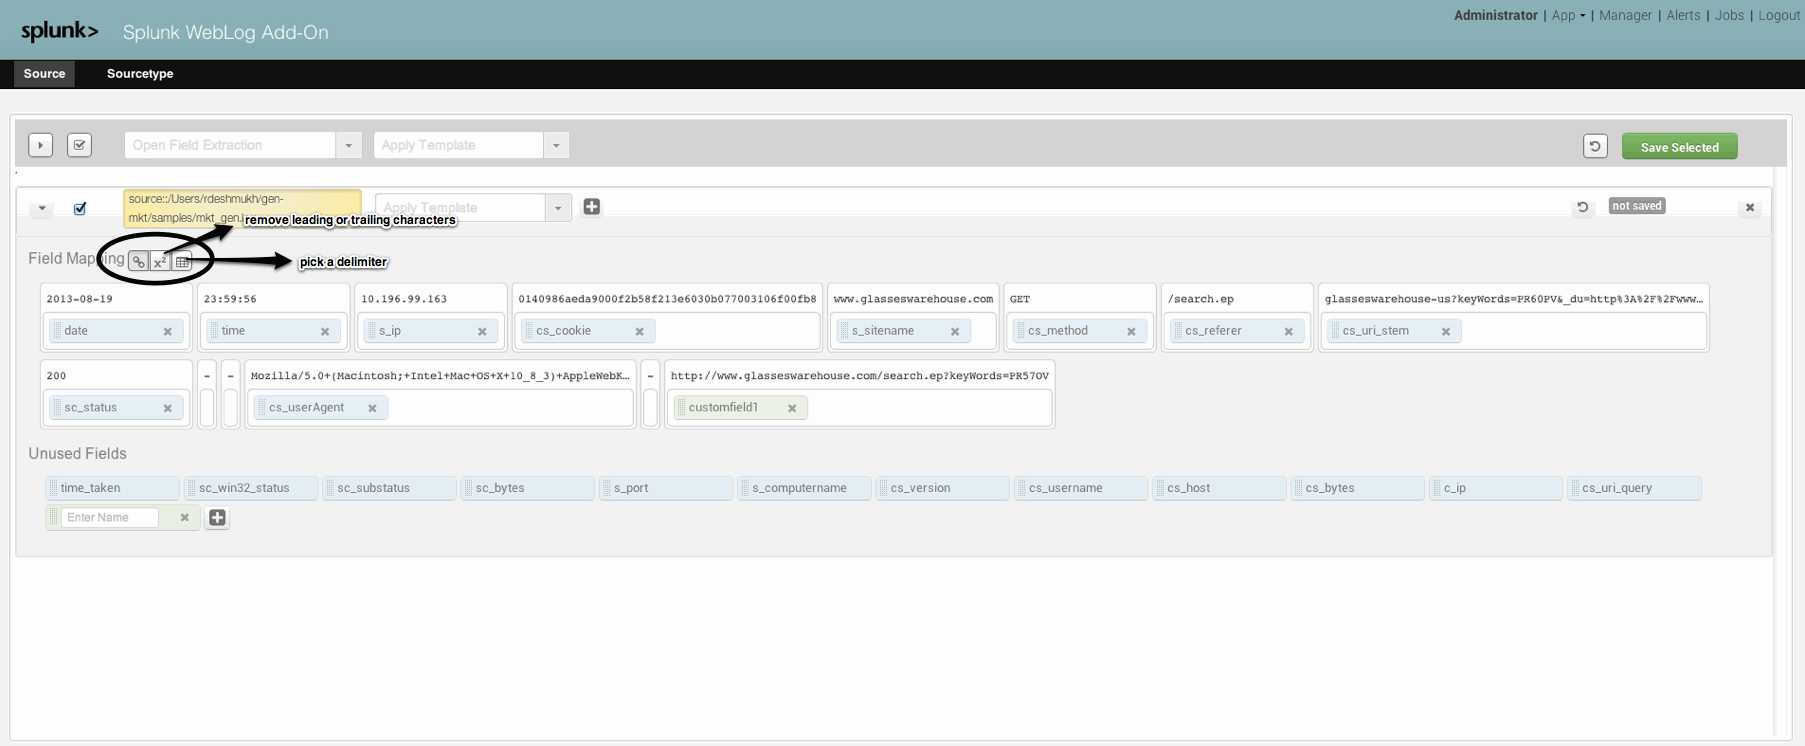Image resolution: width=1805 pixels, height=746 pixels.
Task: Open the toolbar Apply Template dropdown arrow
Action: 557,145
